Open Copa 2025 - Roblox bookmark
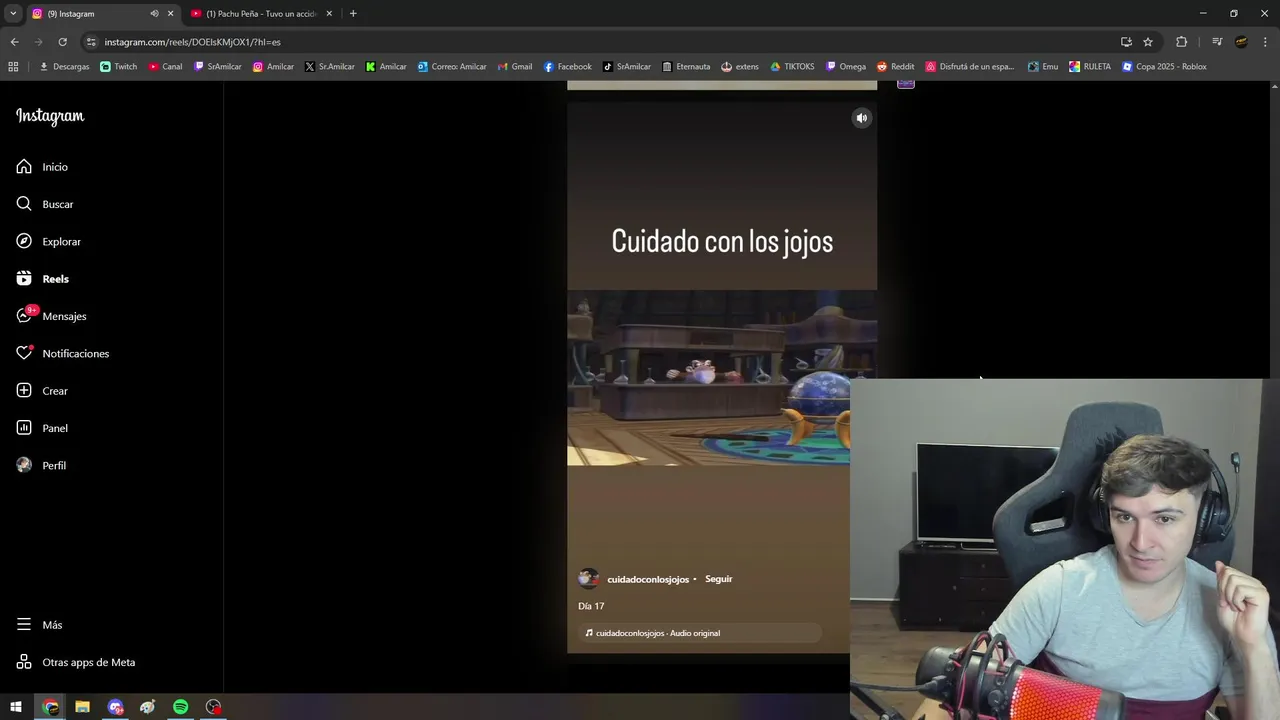The image size is (1280, 720). [x=1164, y=67]
